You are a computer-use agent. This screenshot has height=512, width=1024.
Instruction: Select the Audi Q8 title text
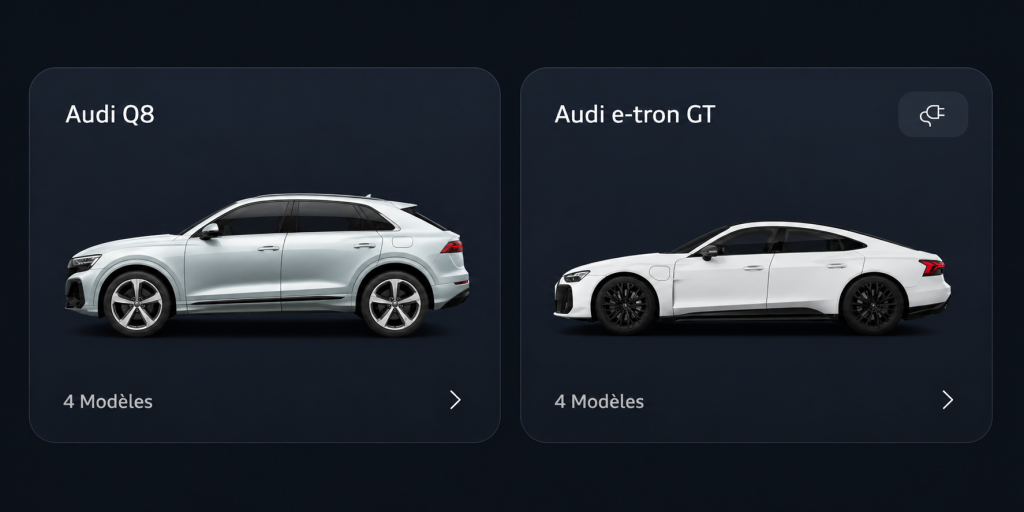[x=110, y=114]
